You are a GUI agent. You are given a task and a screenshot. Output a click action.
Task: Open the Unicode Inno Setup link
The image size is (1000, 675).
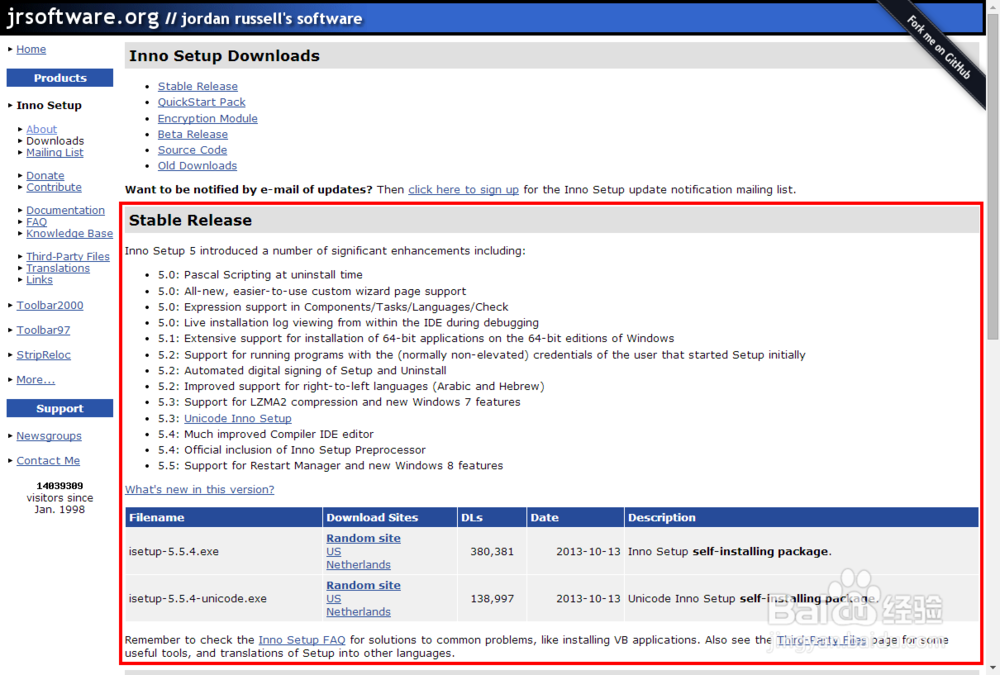pos(238,419)
